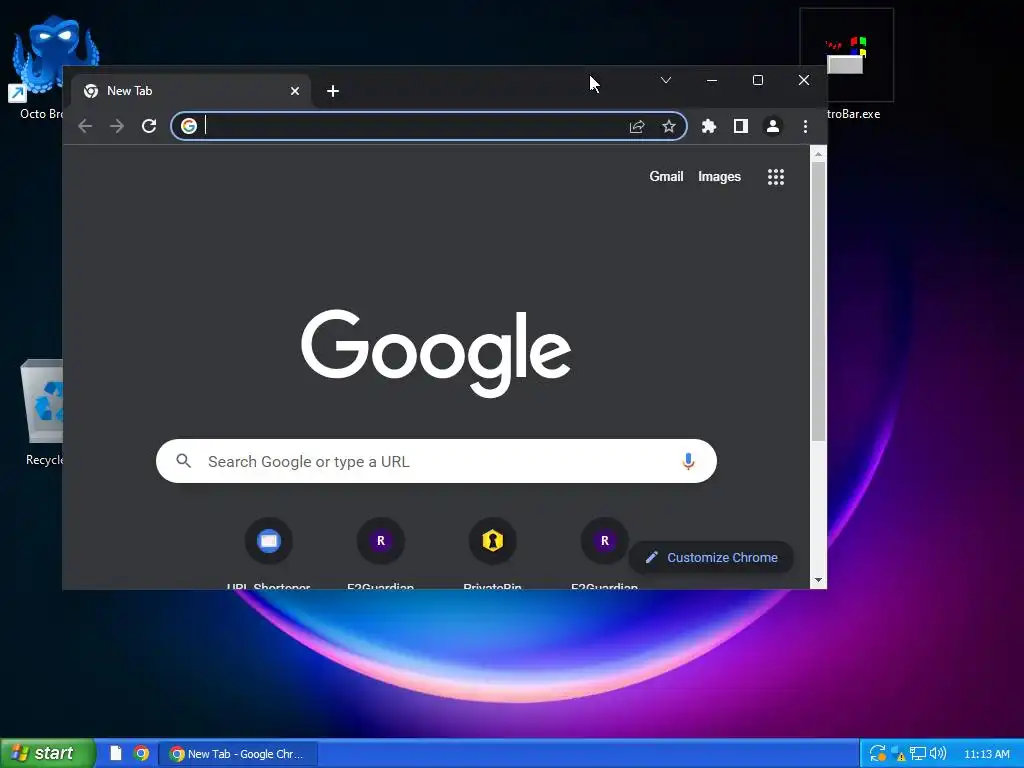Open the Images link

pyautogui.click(x=719, y=176)
